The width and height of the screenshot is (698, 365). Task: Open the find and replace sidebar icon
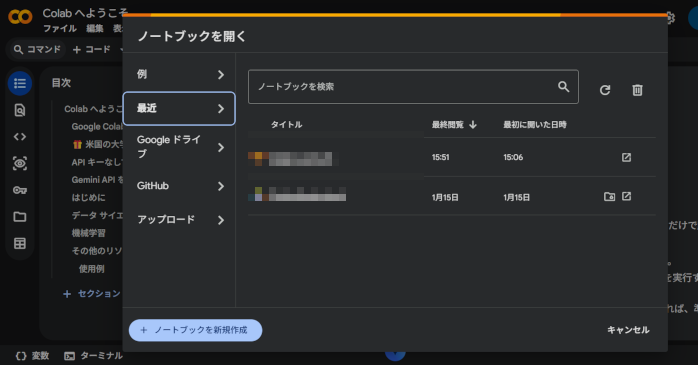[x=20, y=110]
